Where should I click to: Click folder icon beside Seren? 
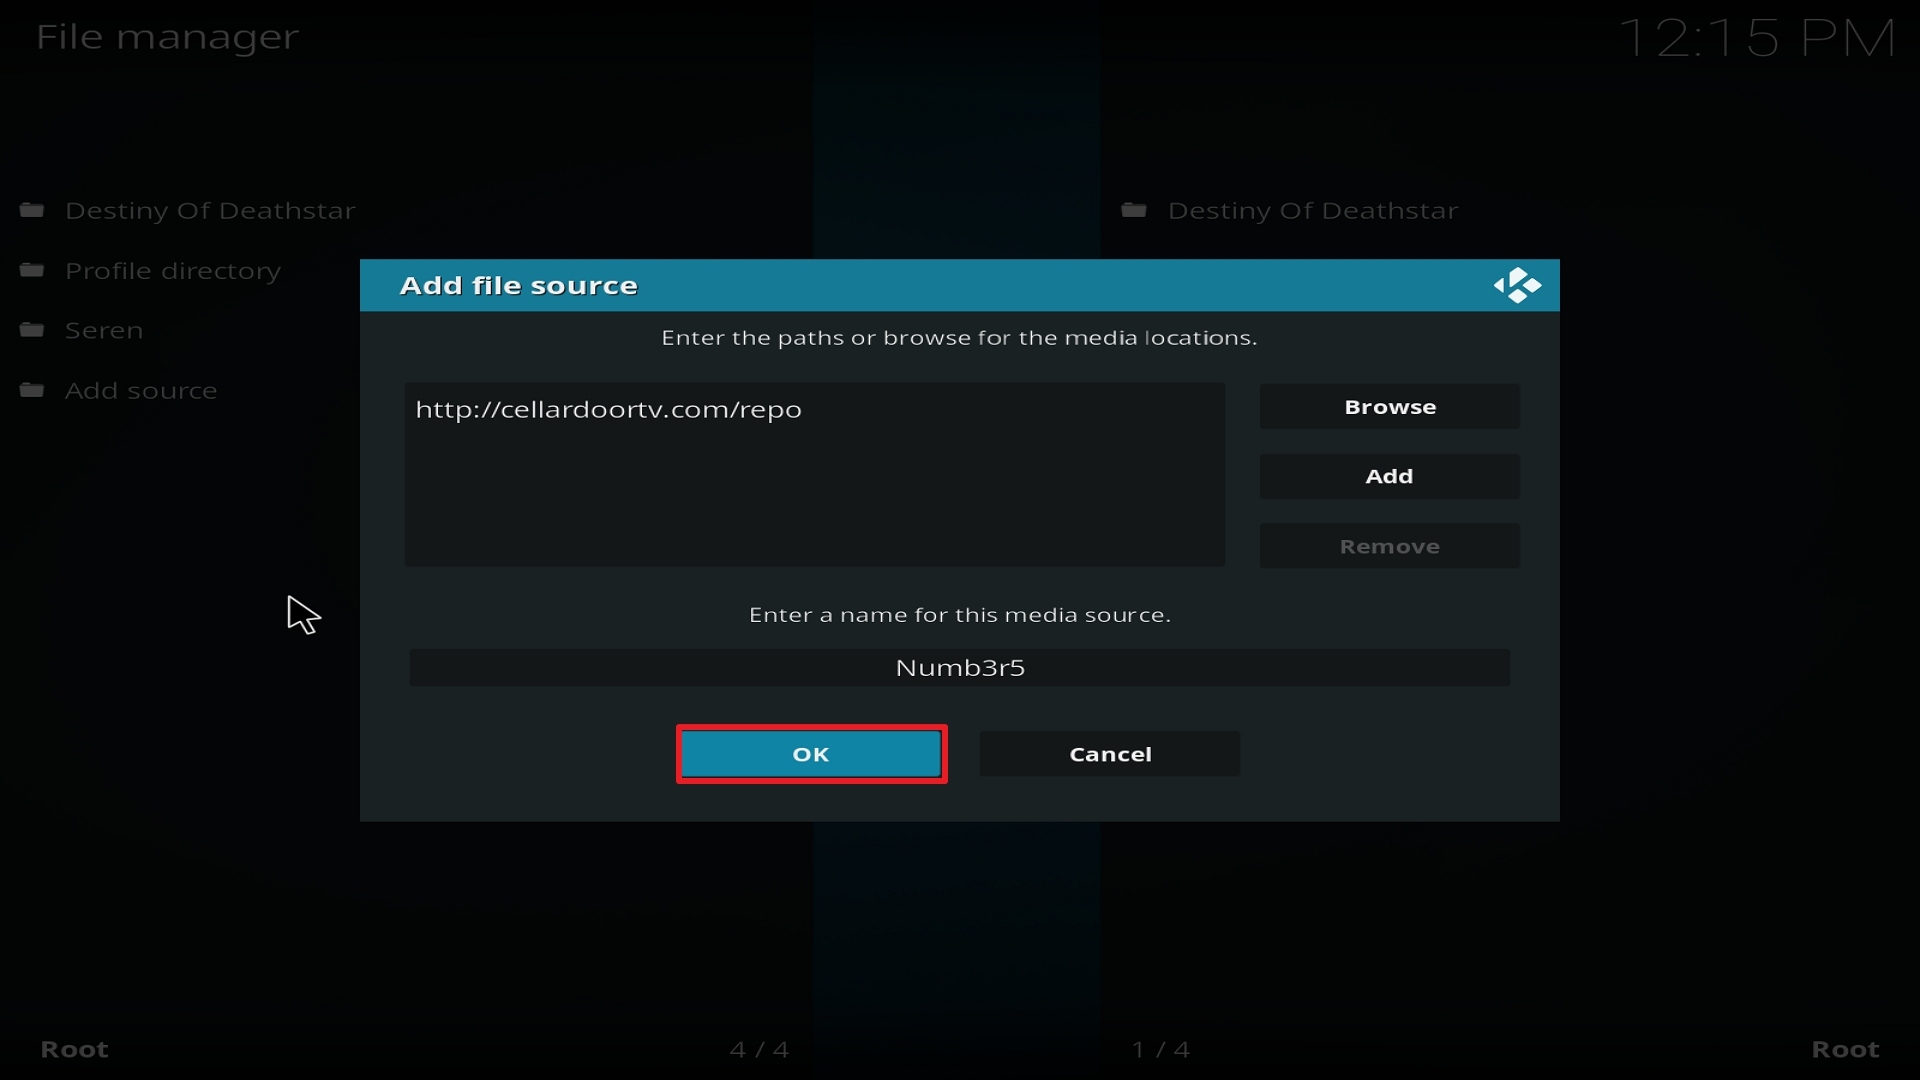[x=32, y=330]
